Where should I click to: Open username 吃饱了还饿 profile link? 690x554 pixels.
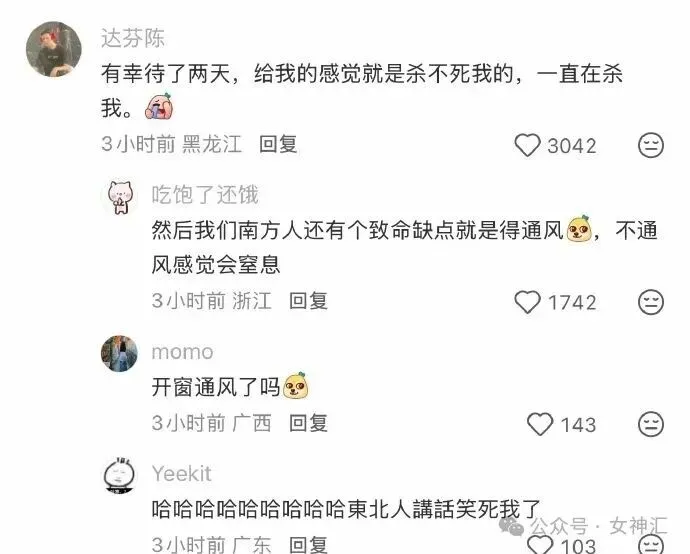tap(205, 195)
